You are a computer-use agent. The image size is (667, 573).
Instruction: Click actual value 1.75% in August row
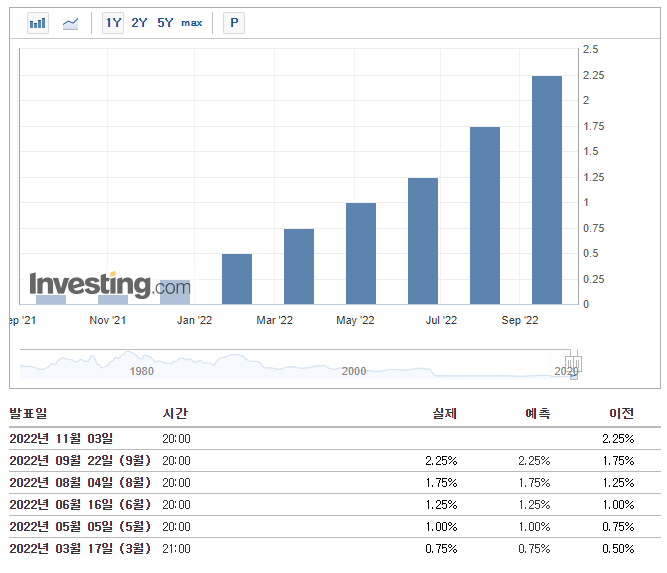[441, 483]
